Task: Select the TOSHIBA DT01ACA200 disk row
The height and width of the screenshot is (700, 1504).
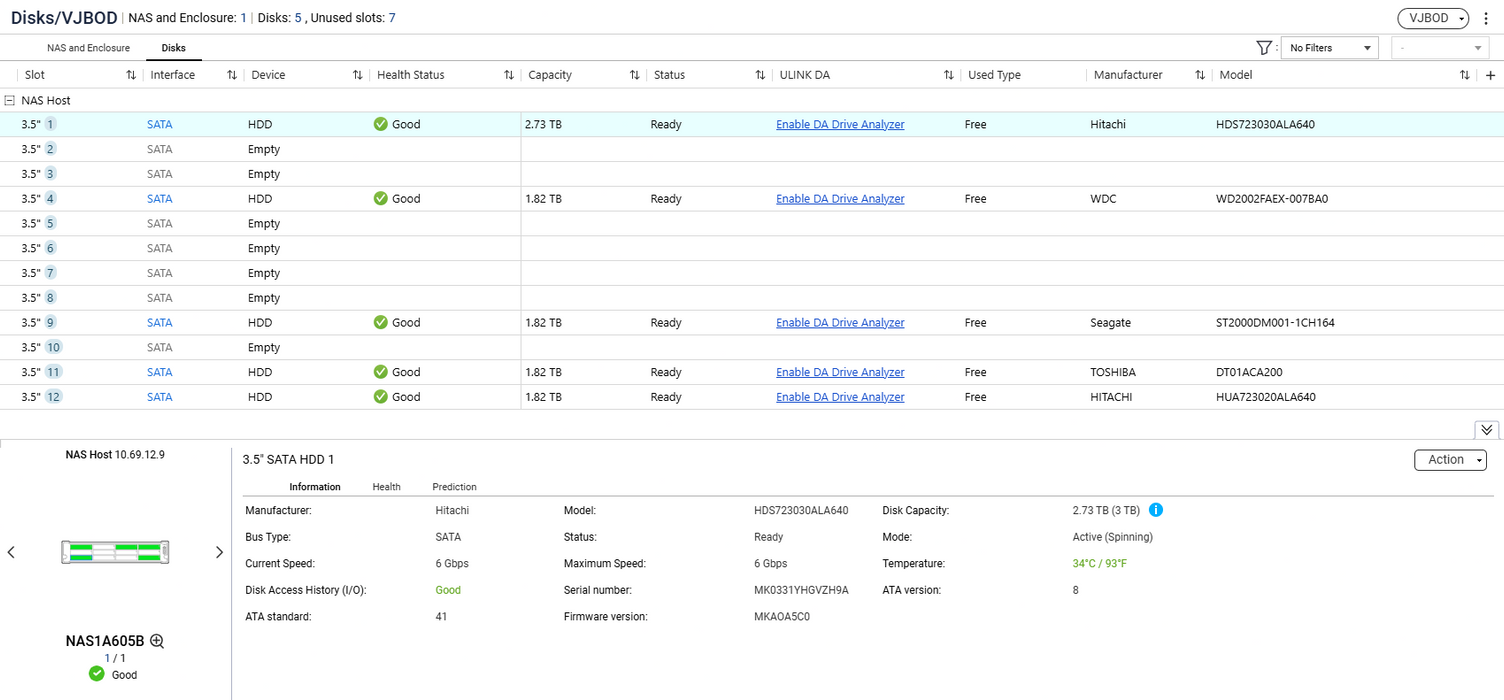Action: click(700, 372)
